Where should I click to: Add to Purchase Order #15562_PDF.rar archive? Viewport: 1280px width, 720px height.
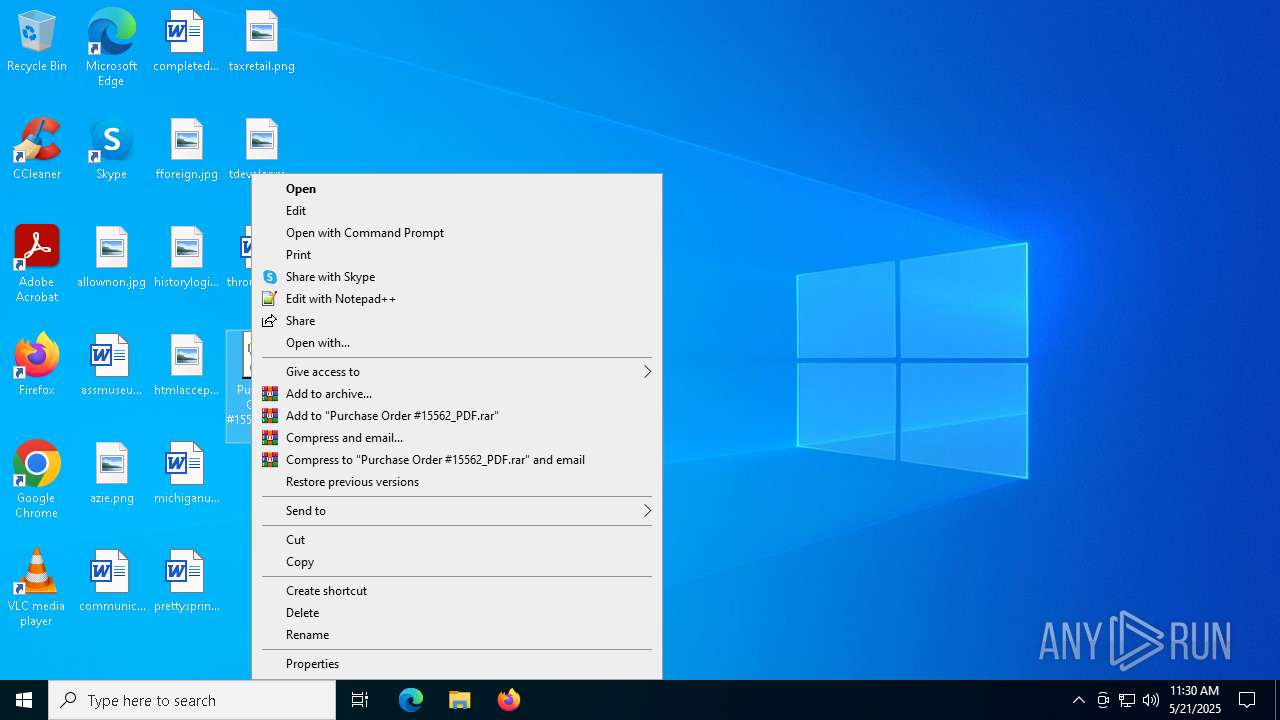457,416
